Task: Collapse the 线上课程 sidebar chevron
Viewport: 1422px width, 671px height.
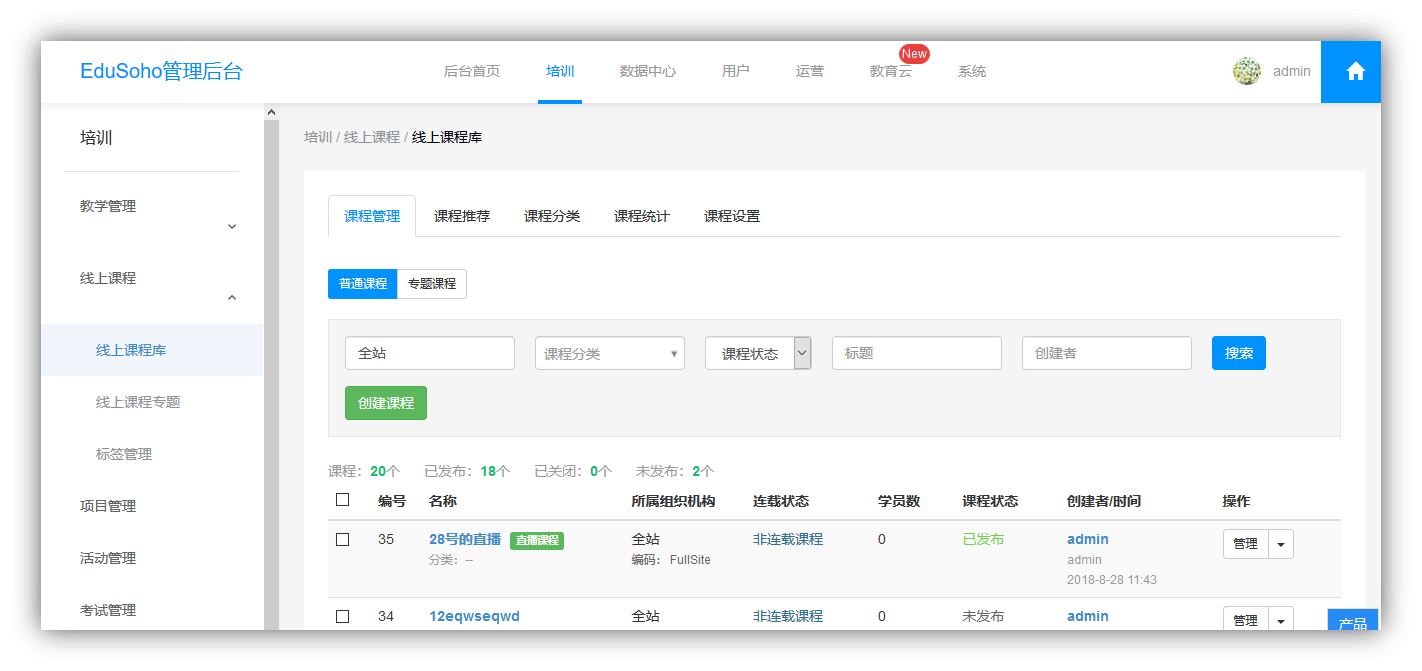Action: (232, 298)
